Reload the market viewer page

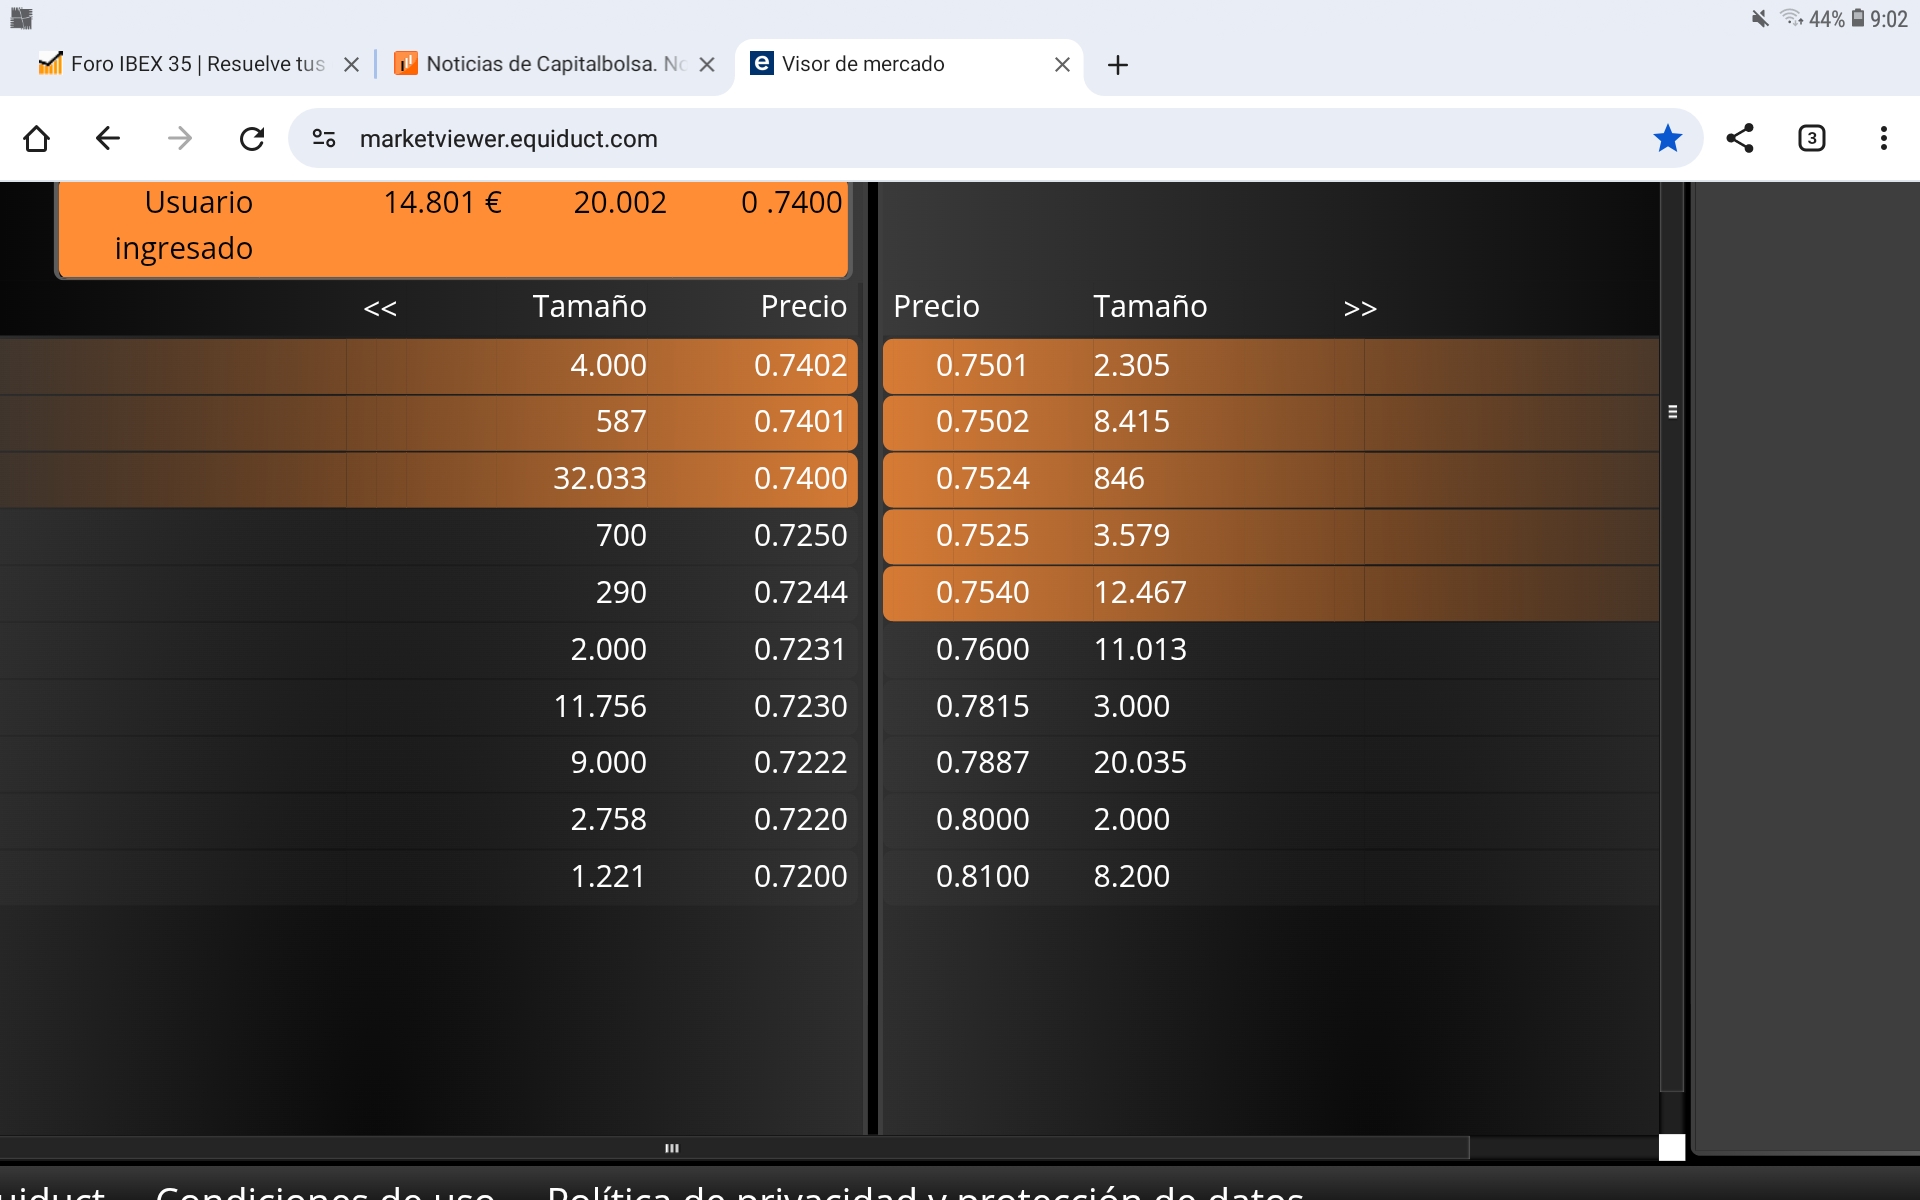pyautogui.click(x=252, y=138)
